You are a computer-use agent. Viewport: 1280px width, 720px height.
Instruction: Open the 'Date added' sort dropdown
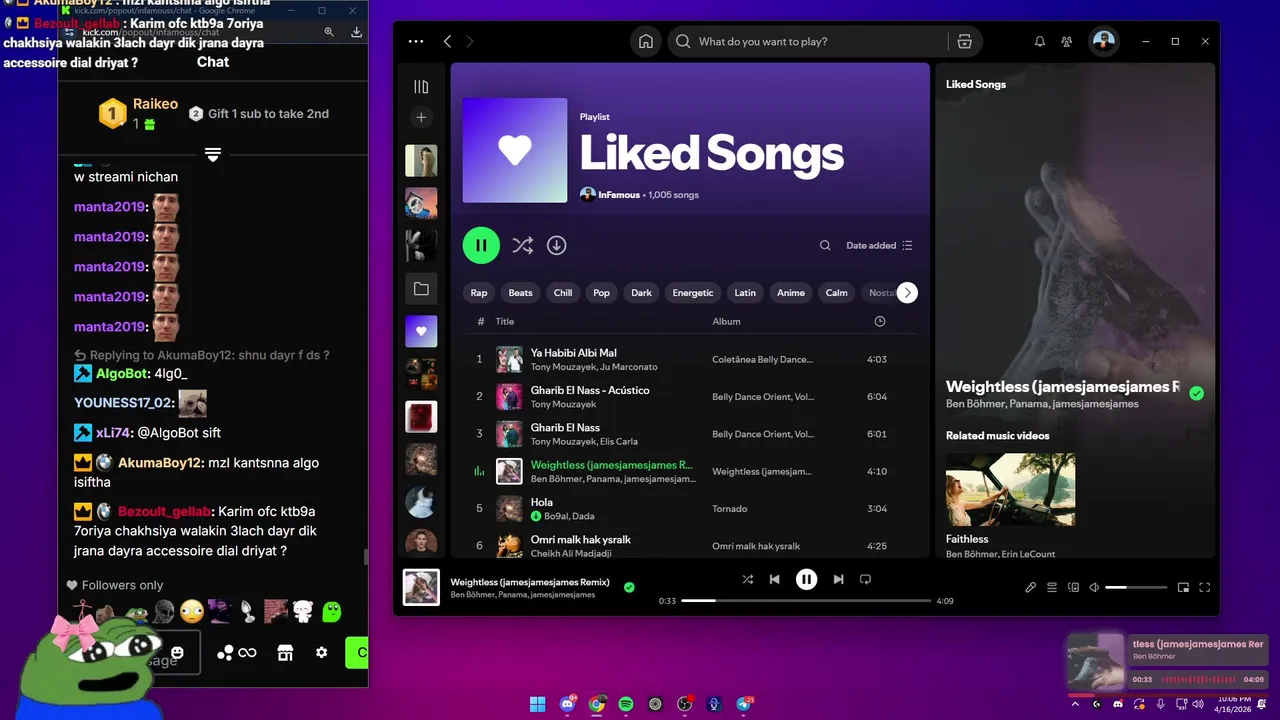[x=880, y=245]
